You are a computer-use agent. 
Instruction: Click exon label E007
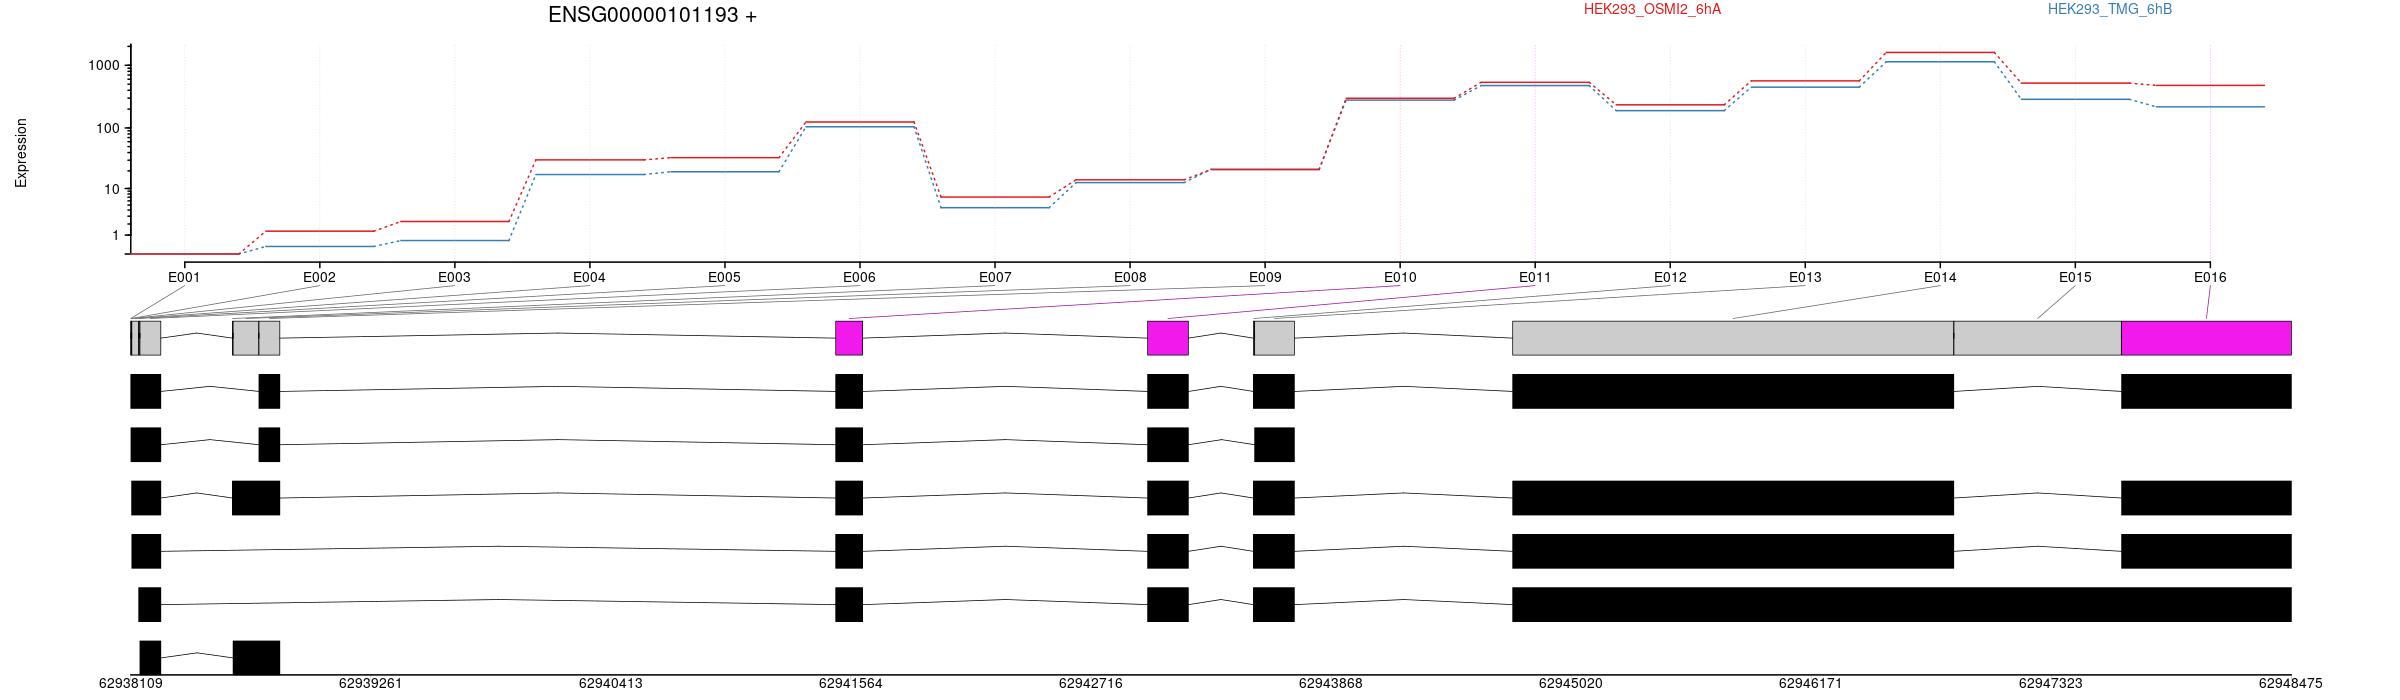[x=994, y=277]
